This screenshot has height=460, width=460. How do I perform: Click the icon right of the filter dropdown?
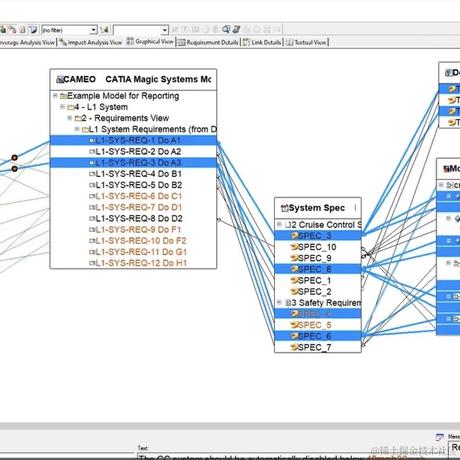105,30
